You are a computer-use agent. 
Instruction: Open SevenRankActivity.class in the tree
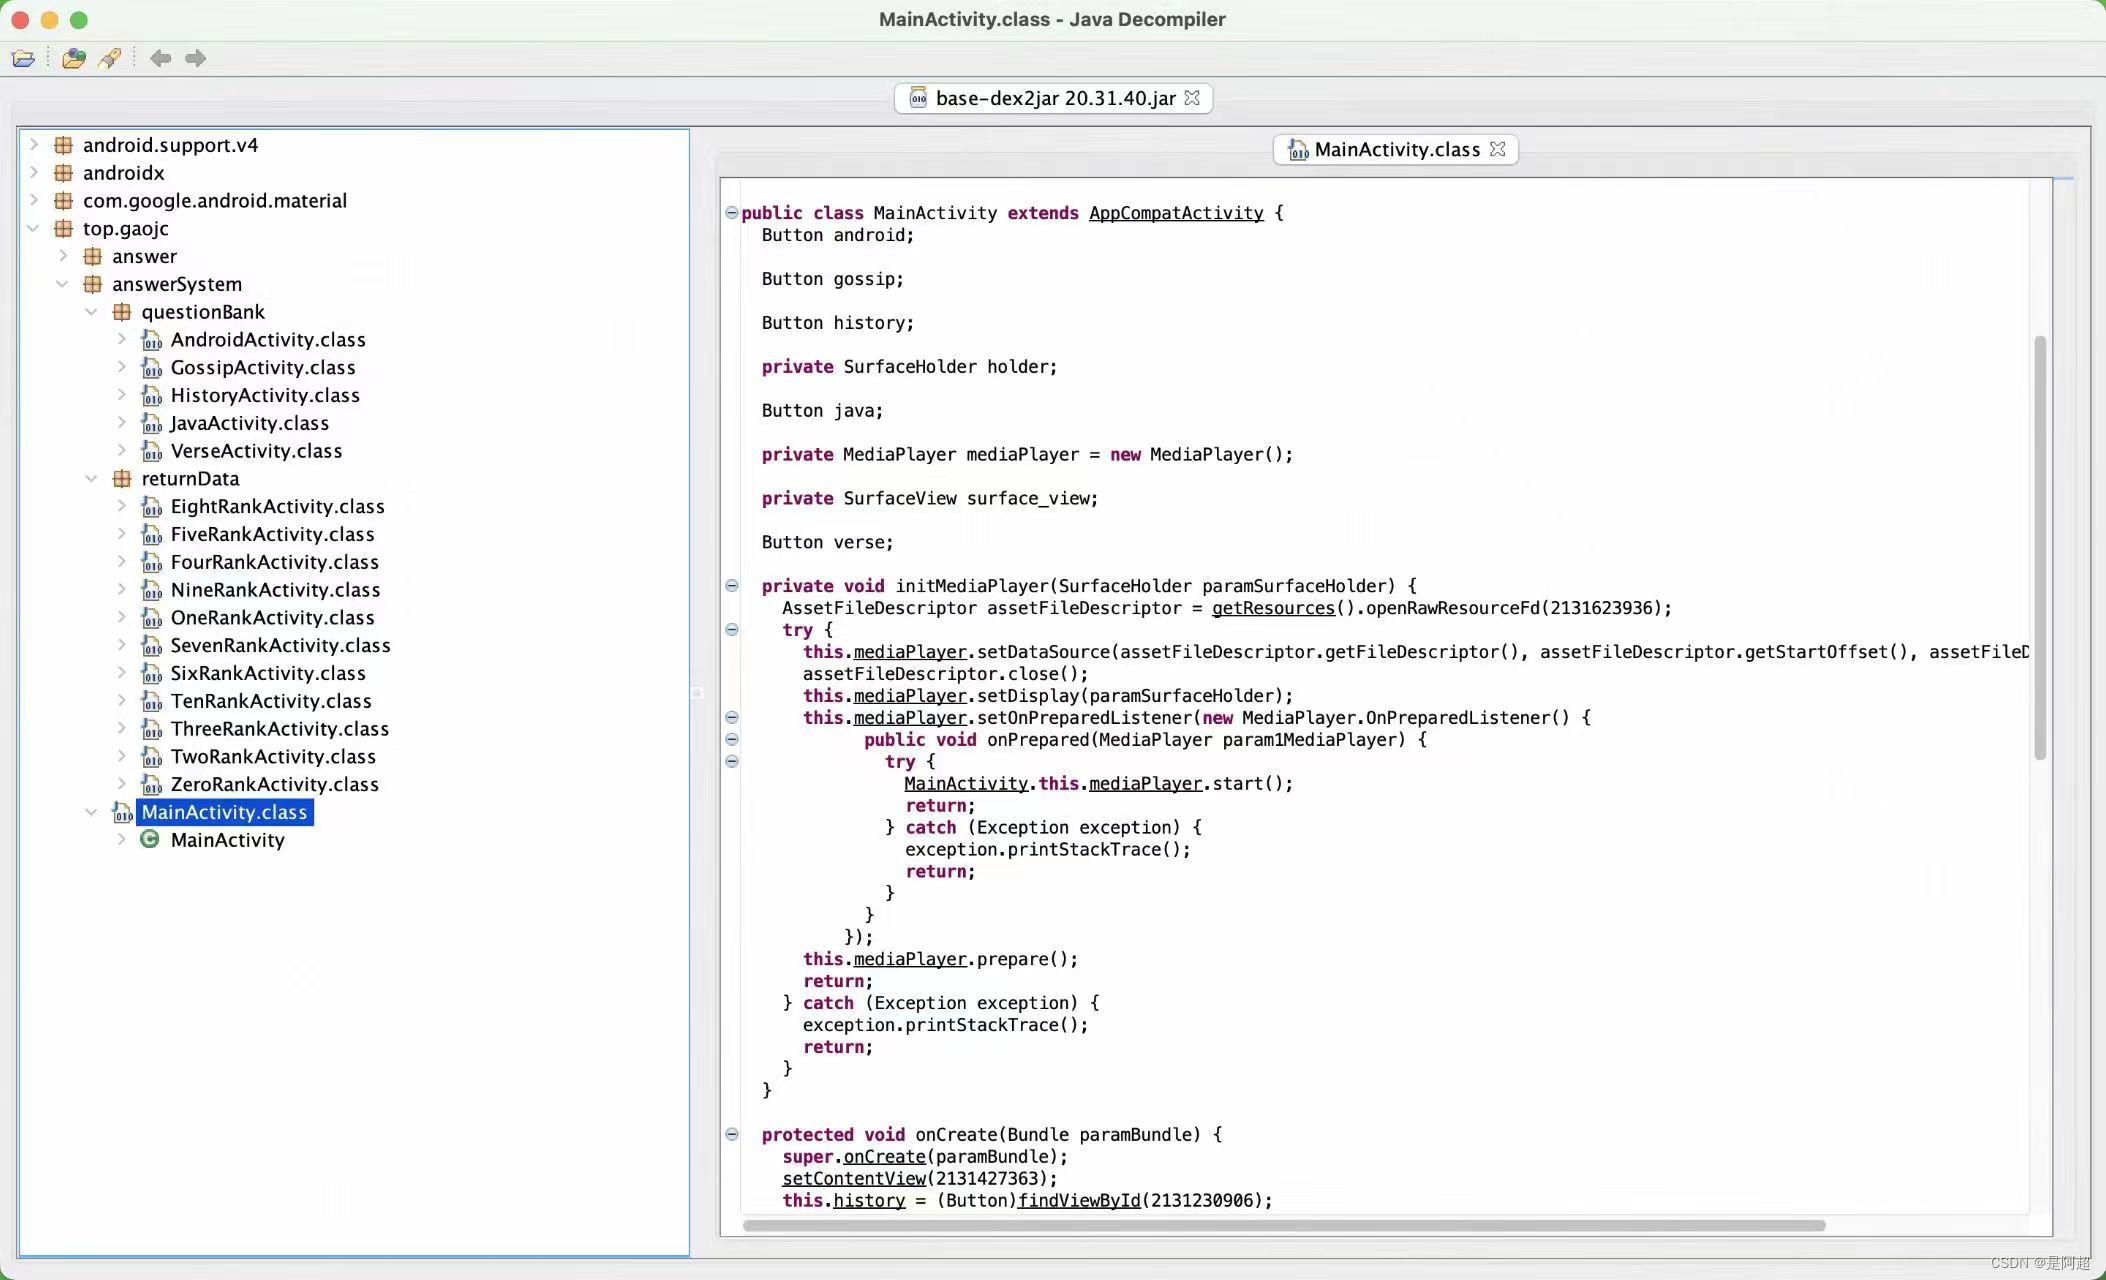(280, 646)
